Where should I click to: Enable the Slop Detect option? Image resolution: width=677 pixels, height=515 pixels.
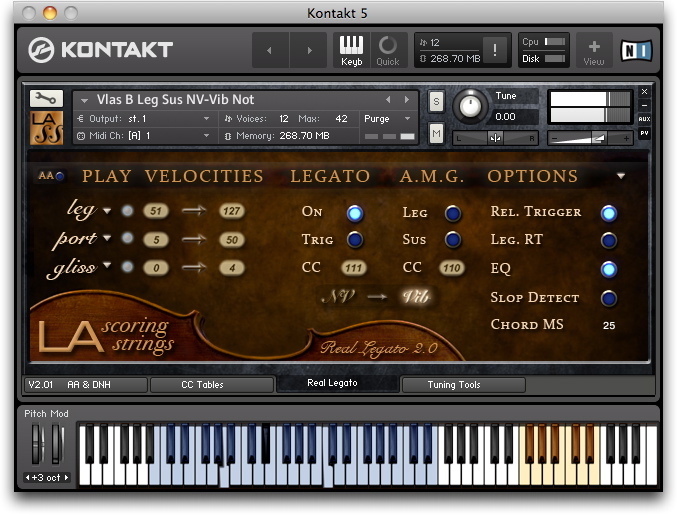pos(609,298)
